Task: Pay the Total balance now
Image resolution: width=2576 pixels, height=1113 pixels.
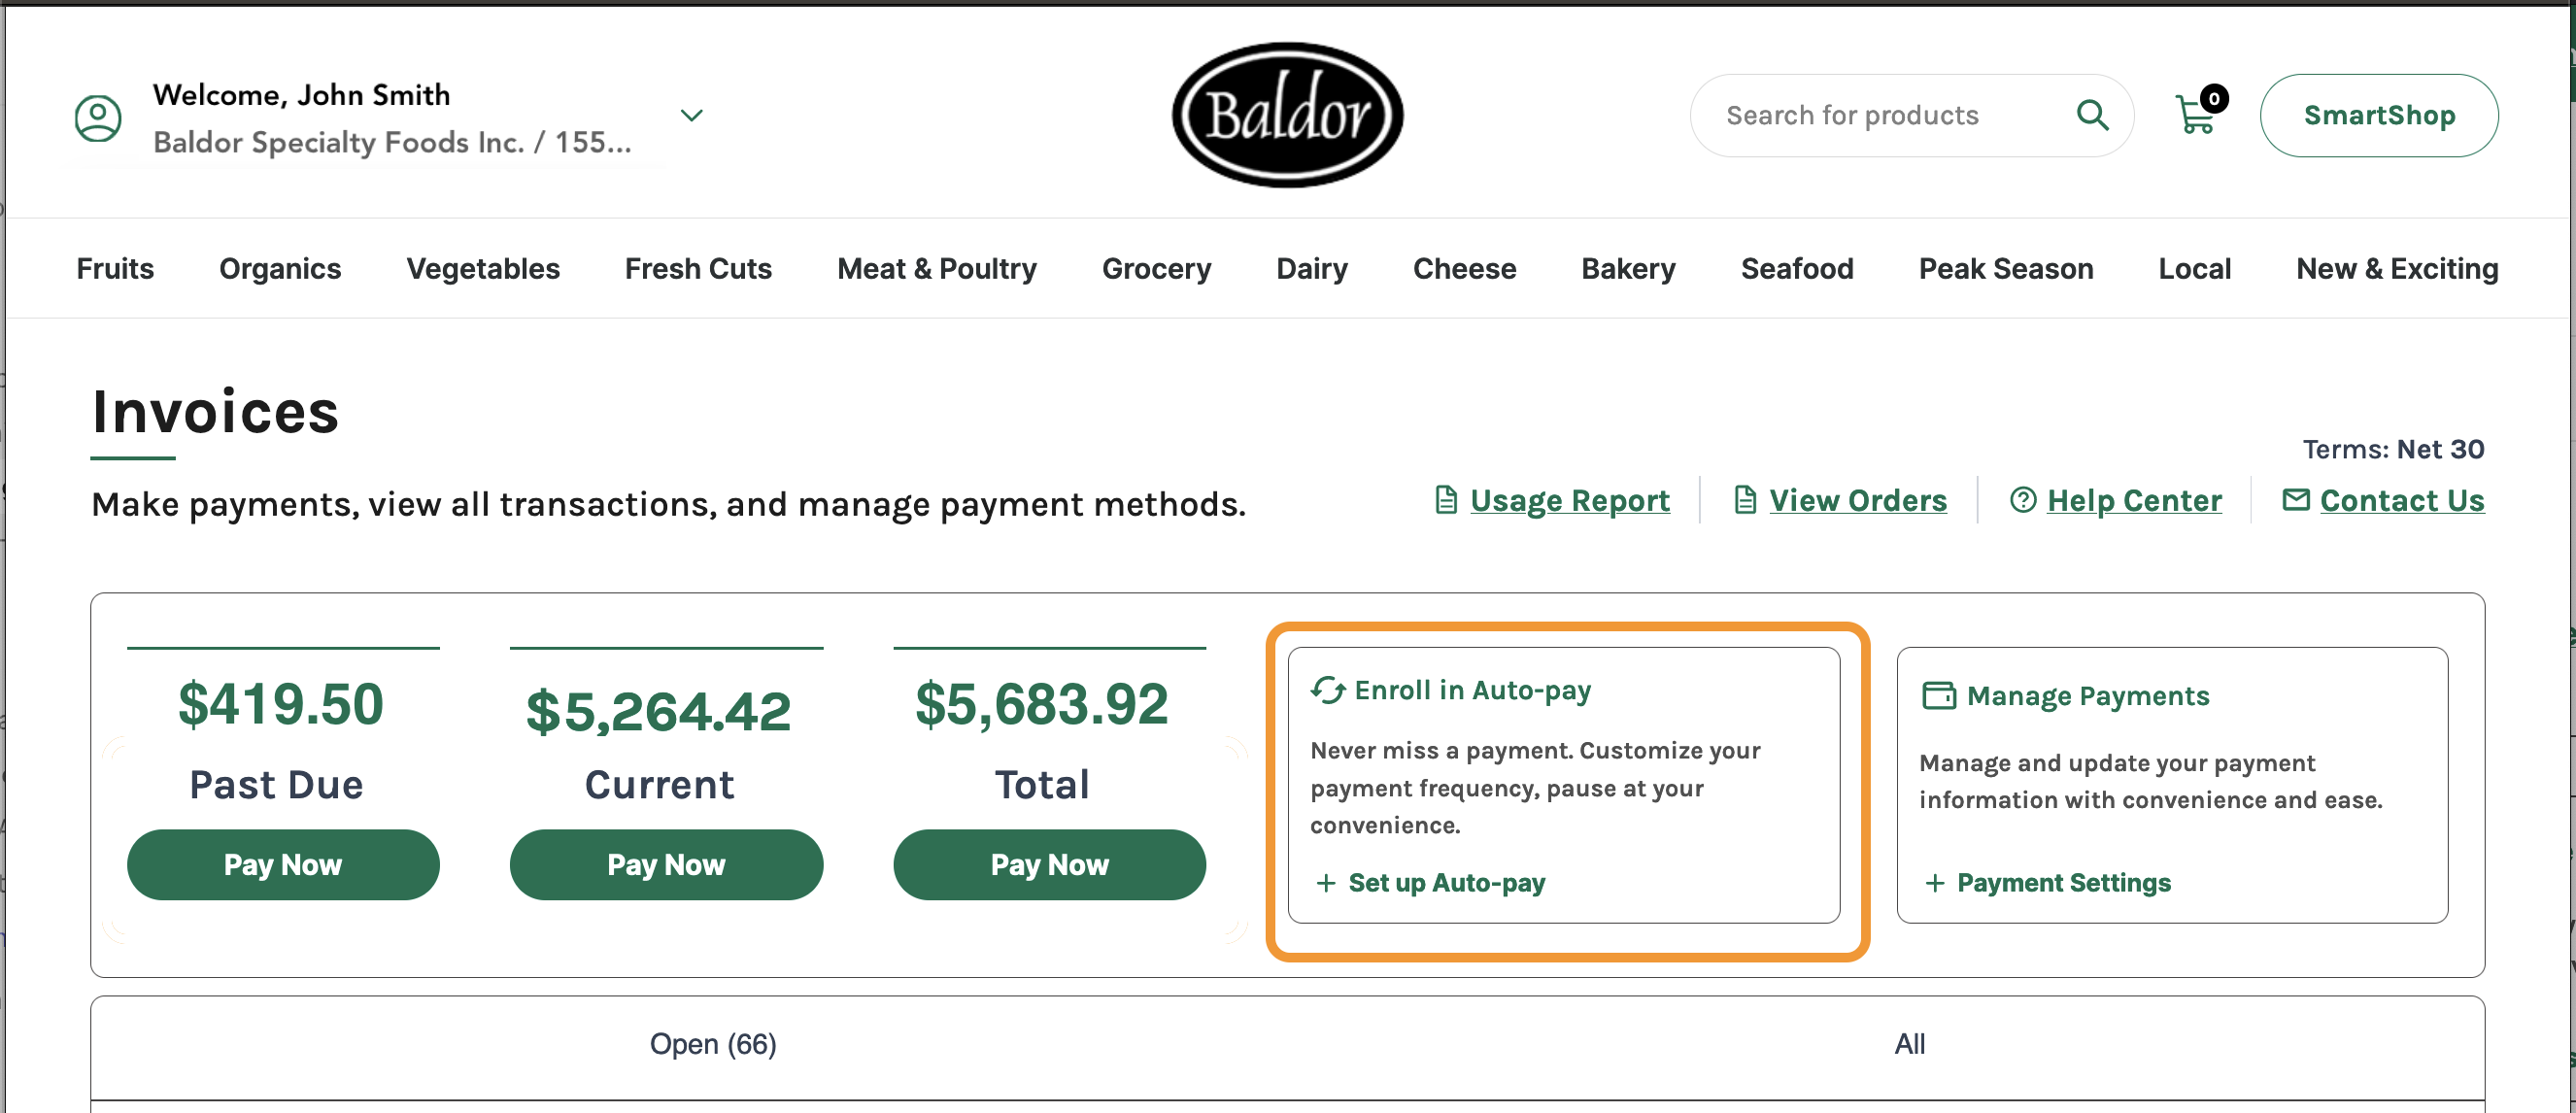Action: (1049, 864)
